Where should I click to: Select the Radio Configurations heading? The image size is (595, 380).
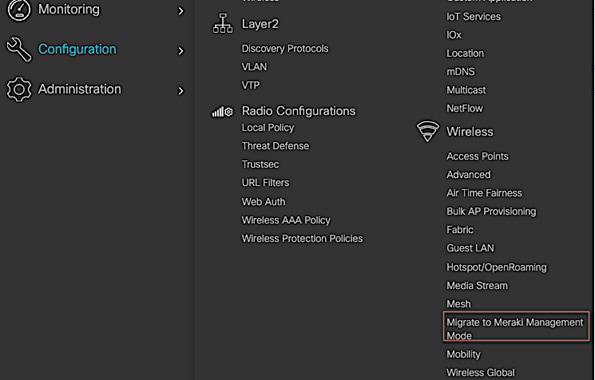click(299, 111)
